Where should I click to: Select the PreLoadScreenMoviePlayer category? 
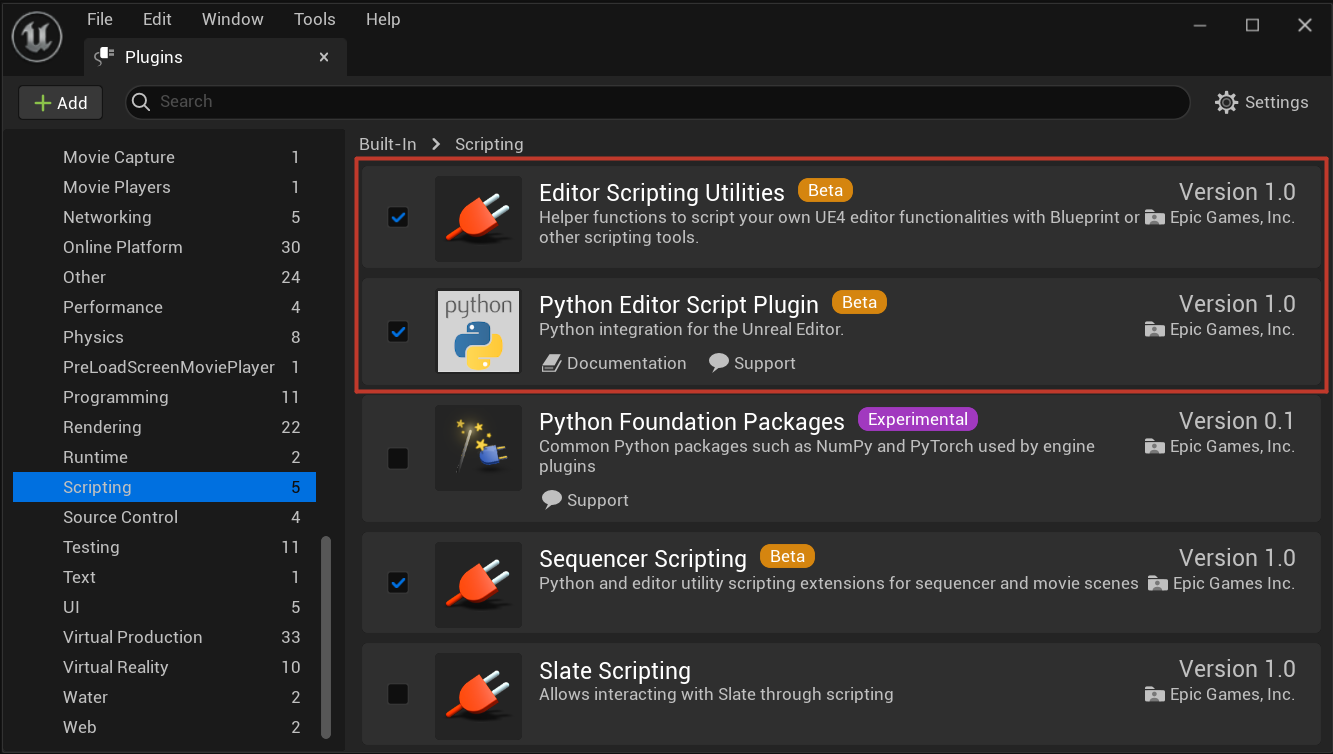point(164,367)
